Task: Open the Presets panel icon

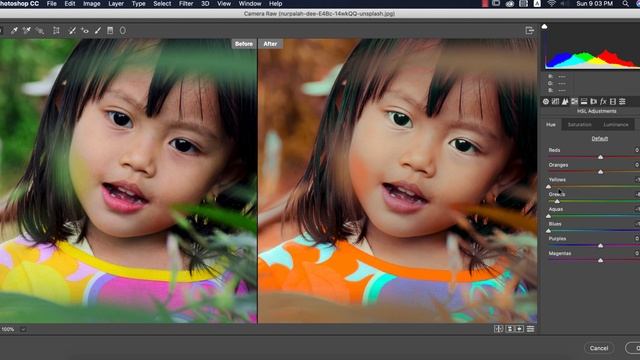Action: [x=622, y=102]
